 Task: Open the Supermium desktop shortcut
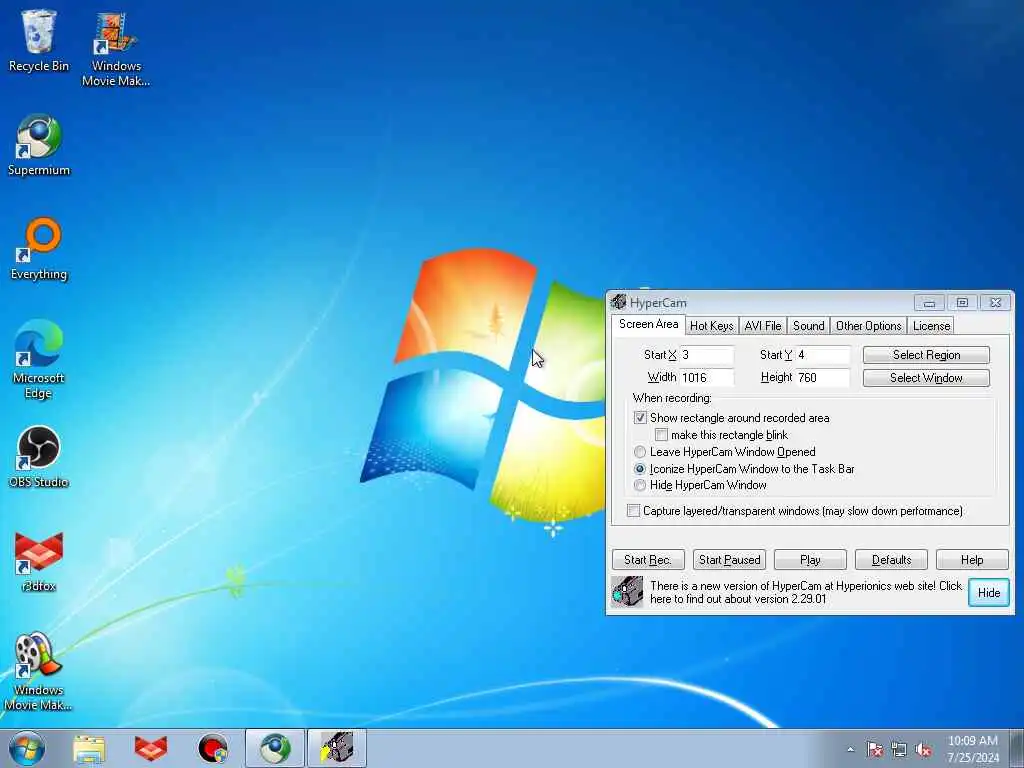39,144
